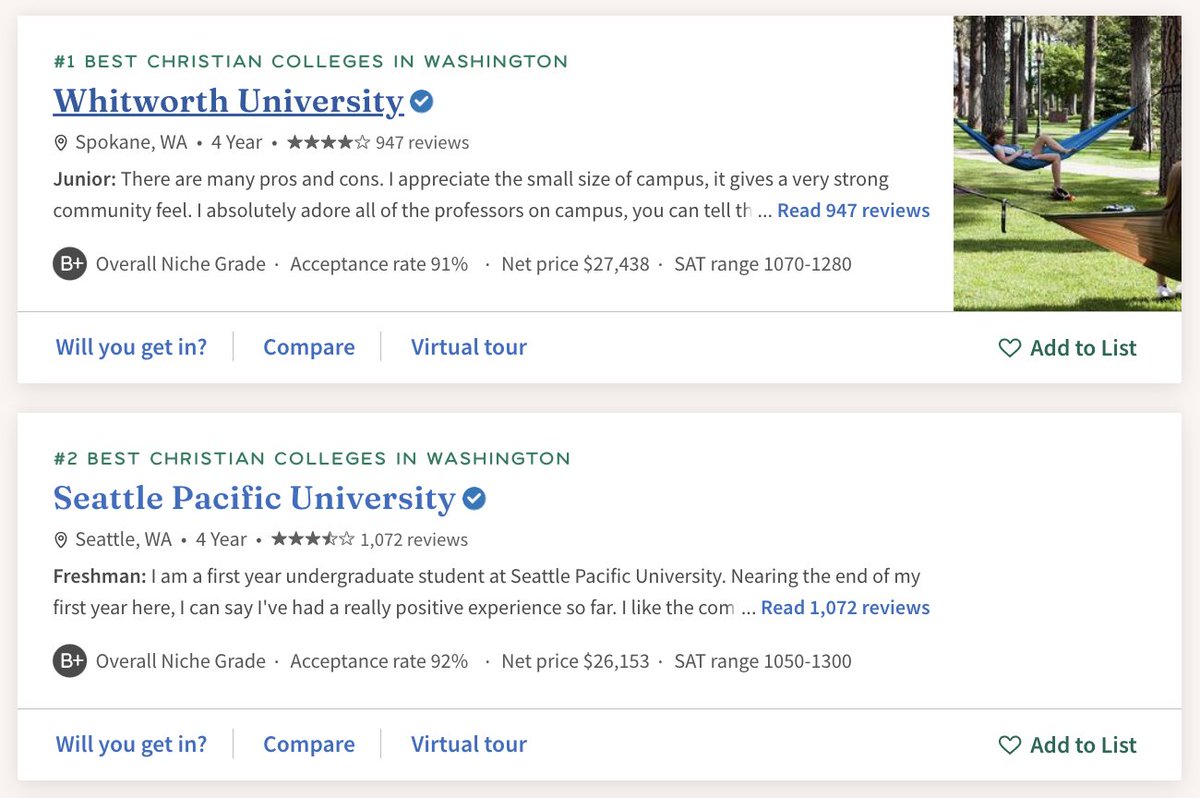Open Whitworth University profile link
The width and height of the screenshot is (1200, 798).
(x=228, y=101)
